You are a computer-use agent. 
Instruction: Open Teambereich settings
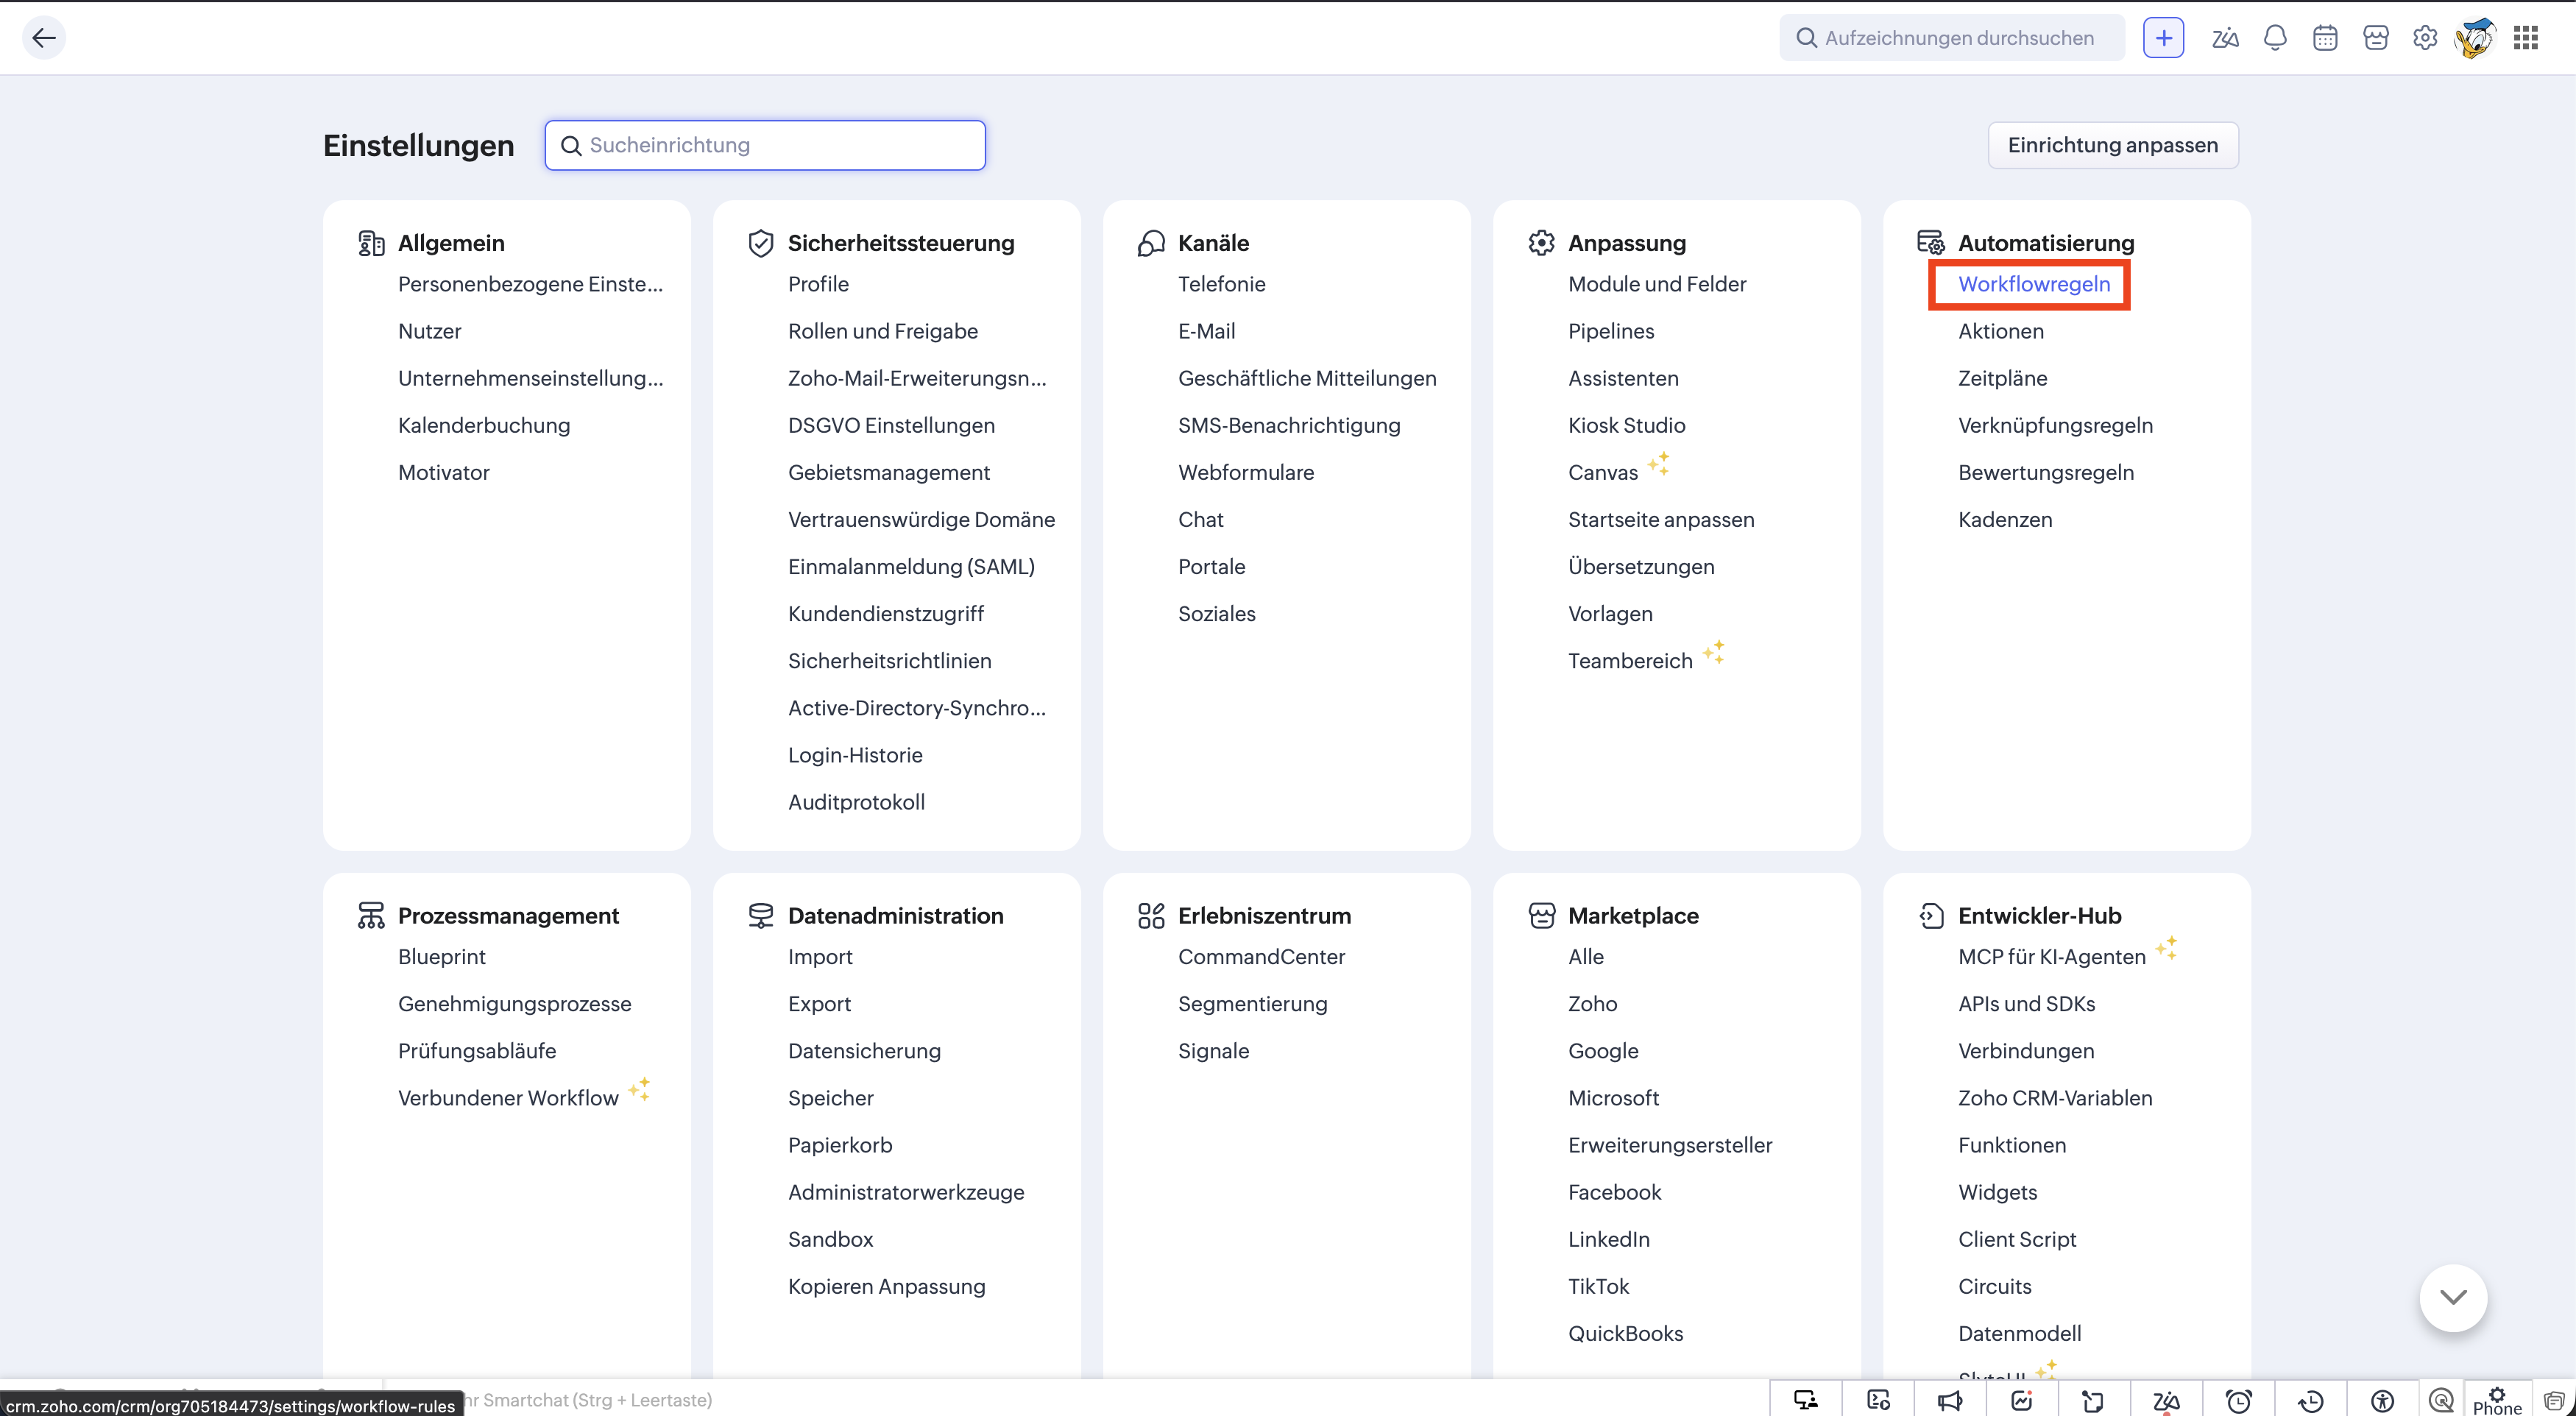click(1630, 660)
